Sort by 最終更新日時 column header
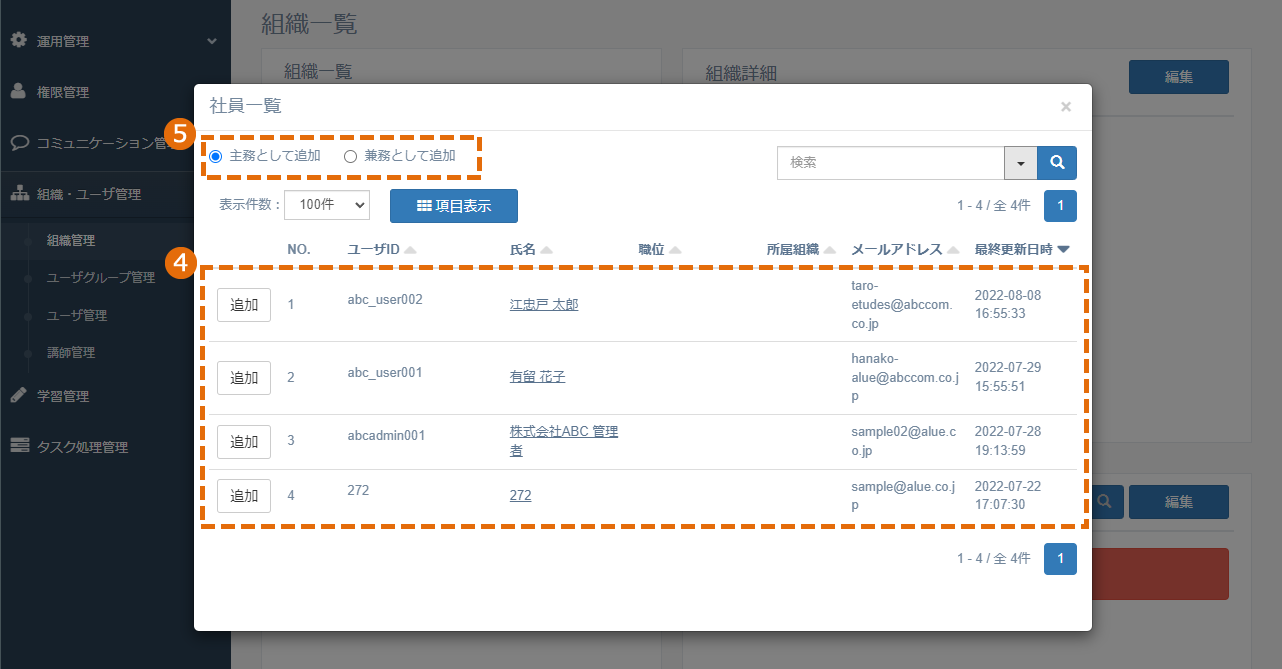The width and height of the screenshot is (1282, 669). tap(1022, 249)
